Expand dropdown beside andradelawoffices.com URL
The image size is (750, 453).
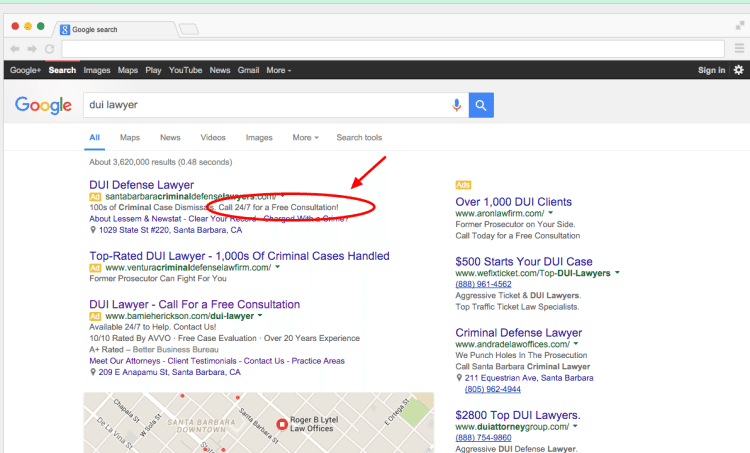click(576, 344)
